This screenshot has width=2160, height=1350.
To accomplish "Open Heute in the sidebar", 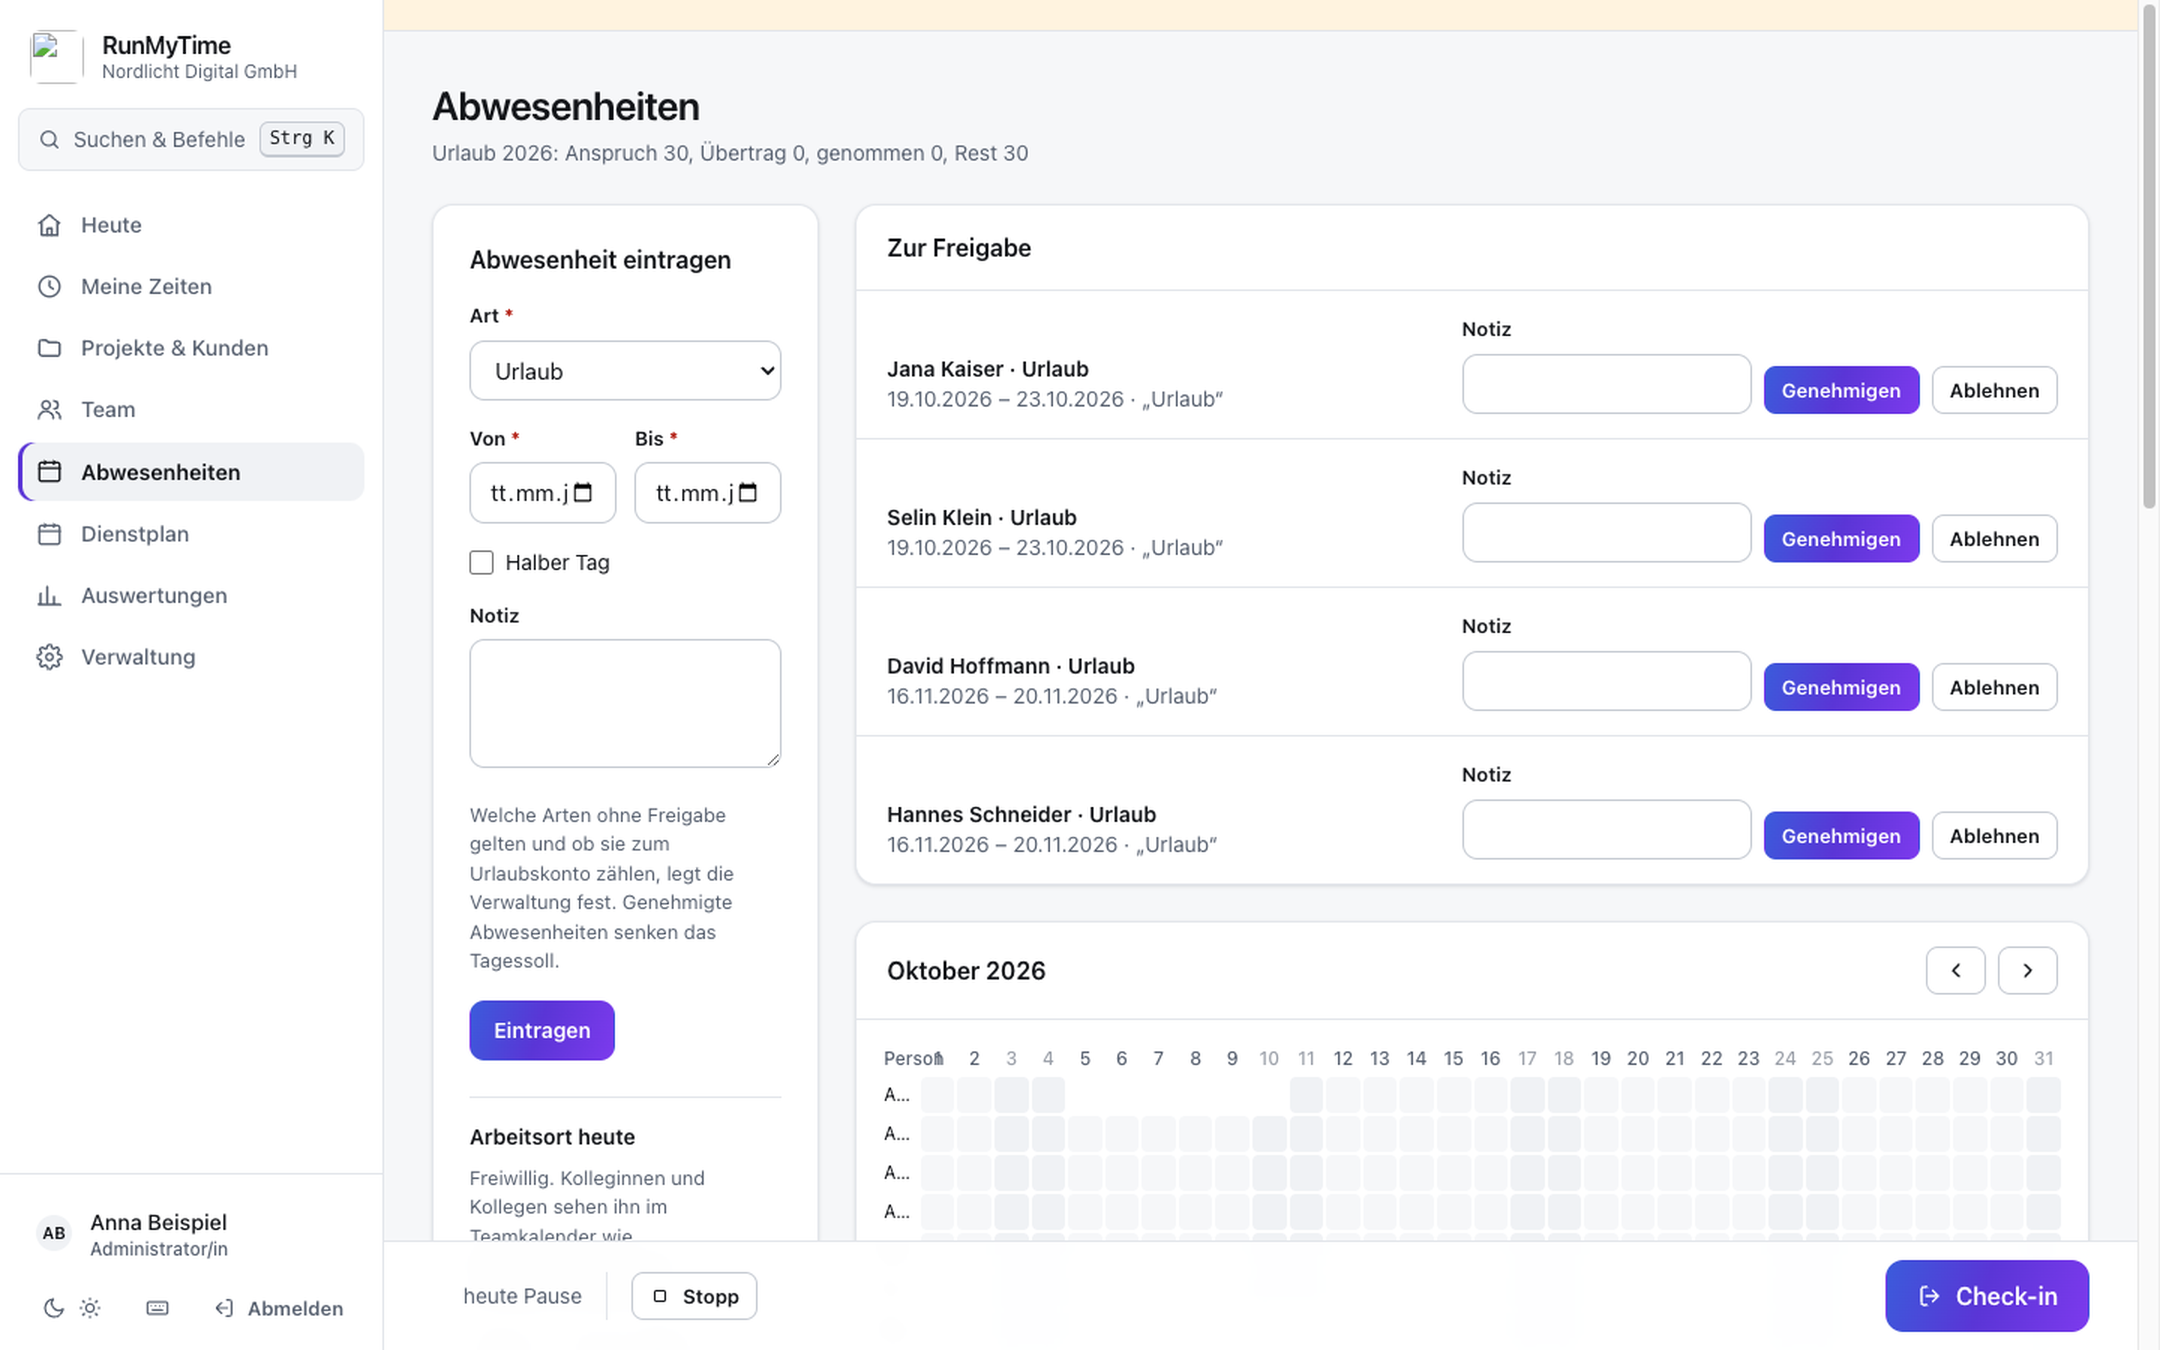I will (191, 225).
